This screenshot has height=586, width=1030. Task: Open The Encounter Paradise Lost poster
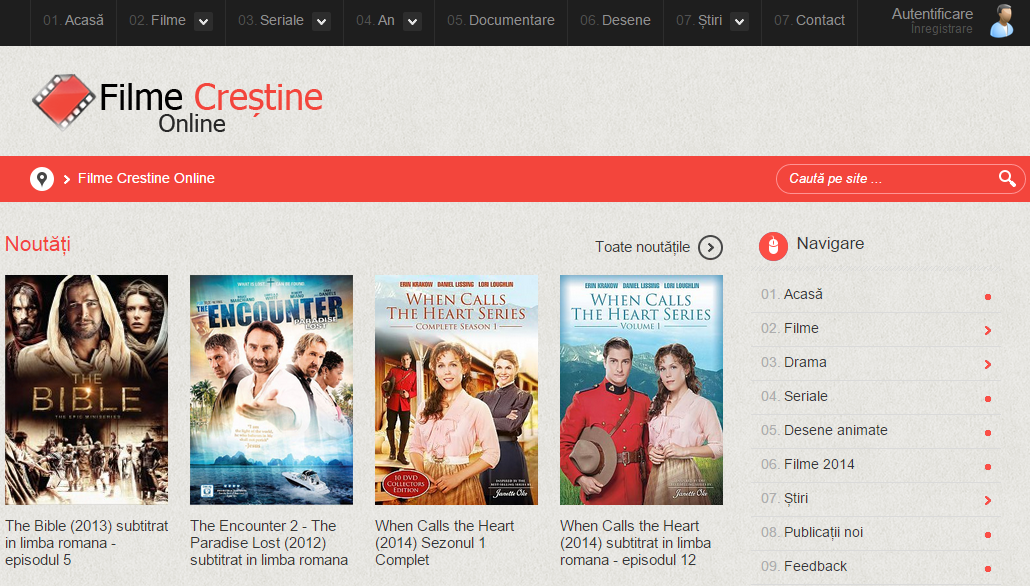[271, 390]
